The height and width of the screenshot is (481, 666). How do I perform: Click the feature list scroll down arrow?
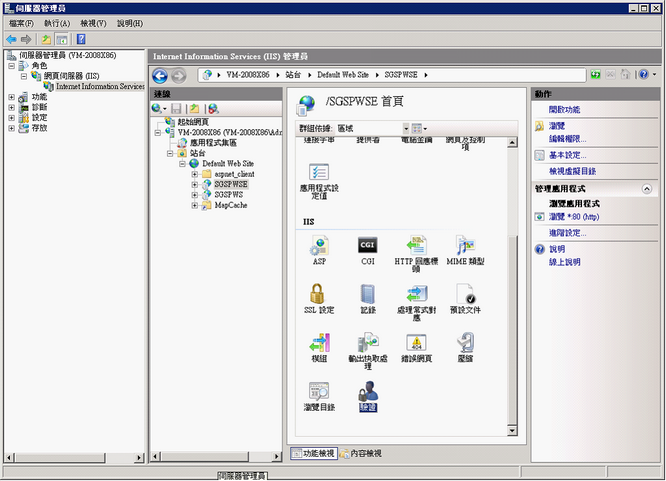point(512,431)
